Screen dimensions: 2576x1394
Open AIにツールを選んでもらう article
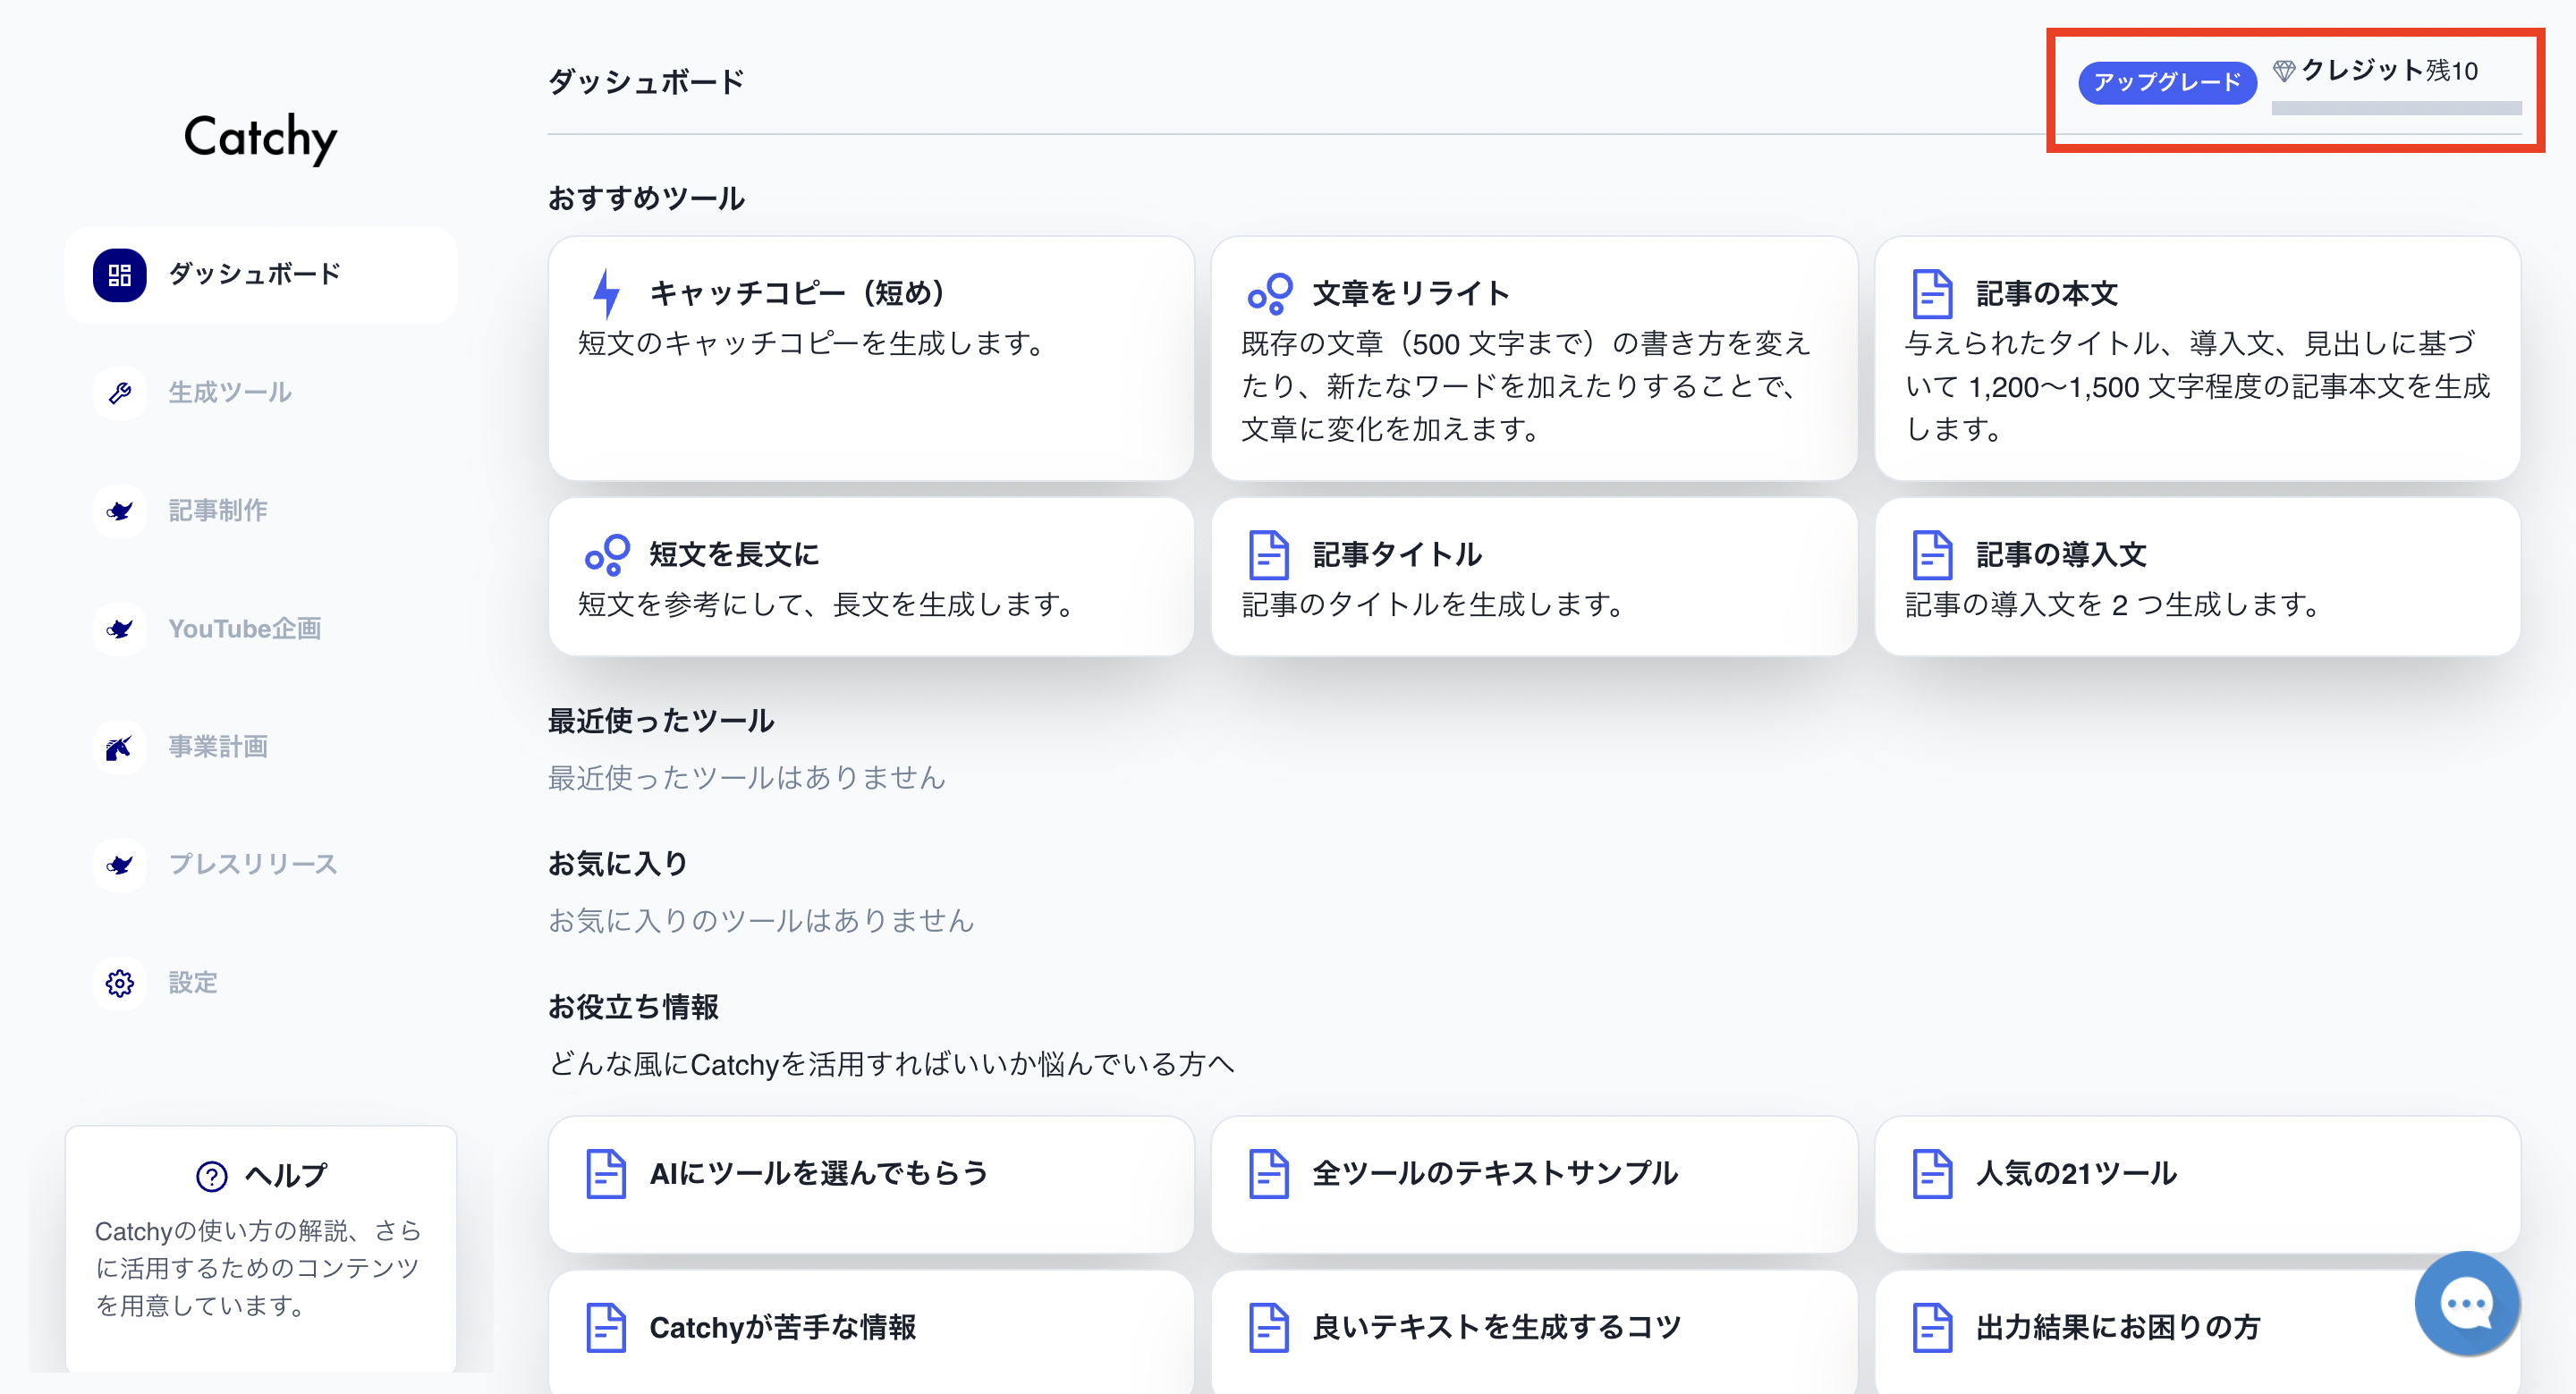871,1184
